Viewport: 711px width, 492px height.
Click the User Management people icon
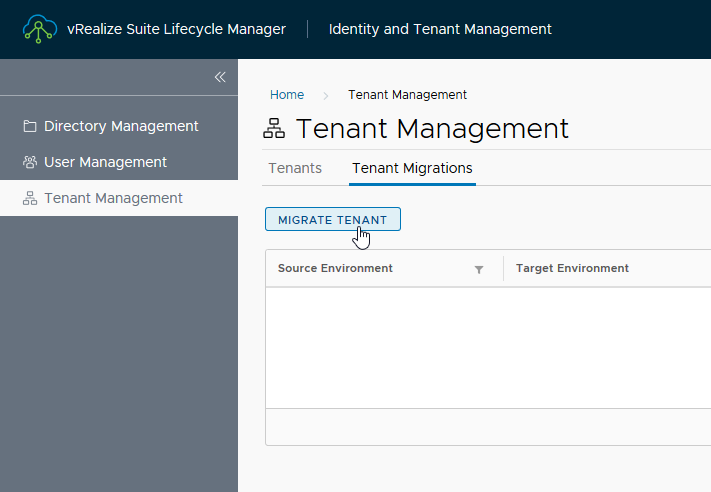pyautogui.click(x=30, y=162)
